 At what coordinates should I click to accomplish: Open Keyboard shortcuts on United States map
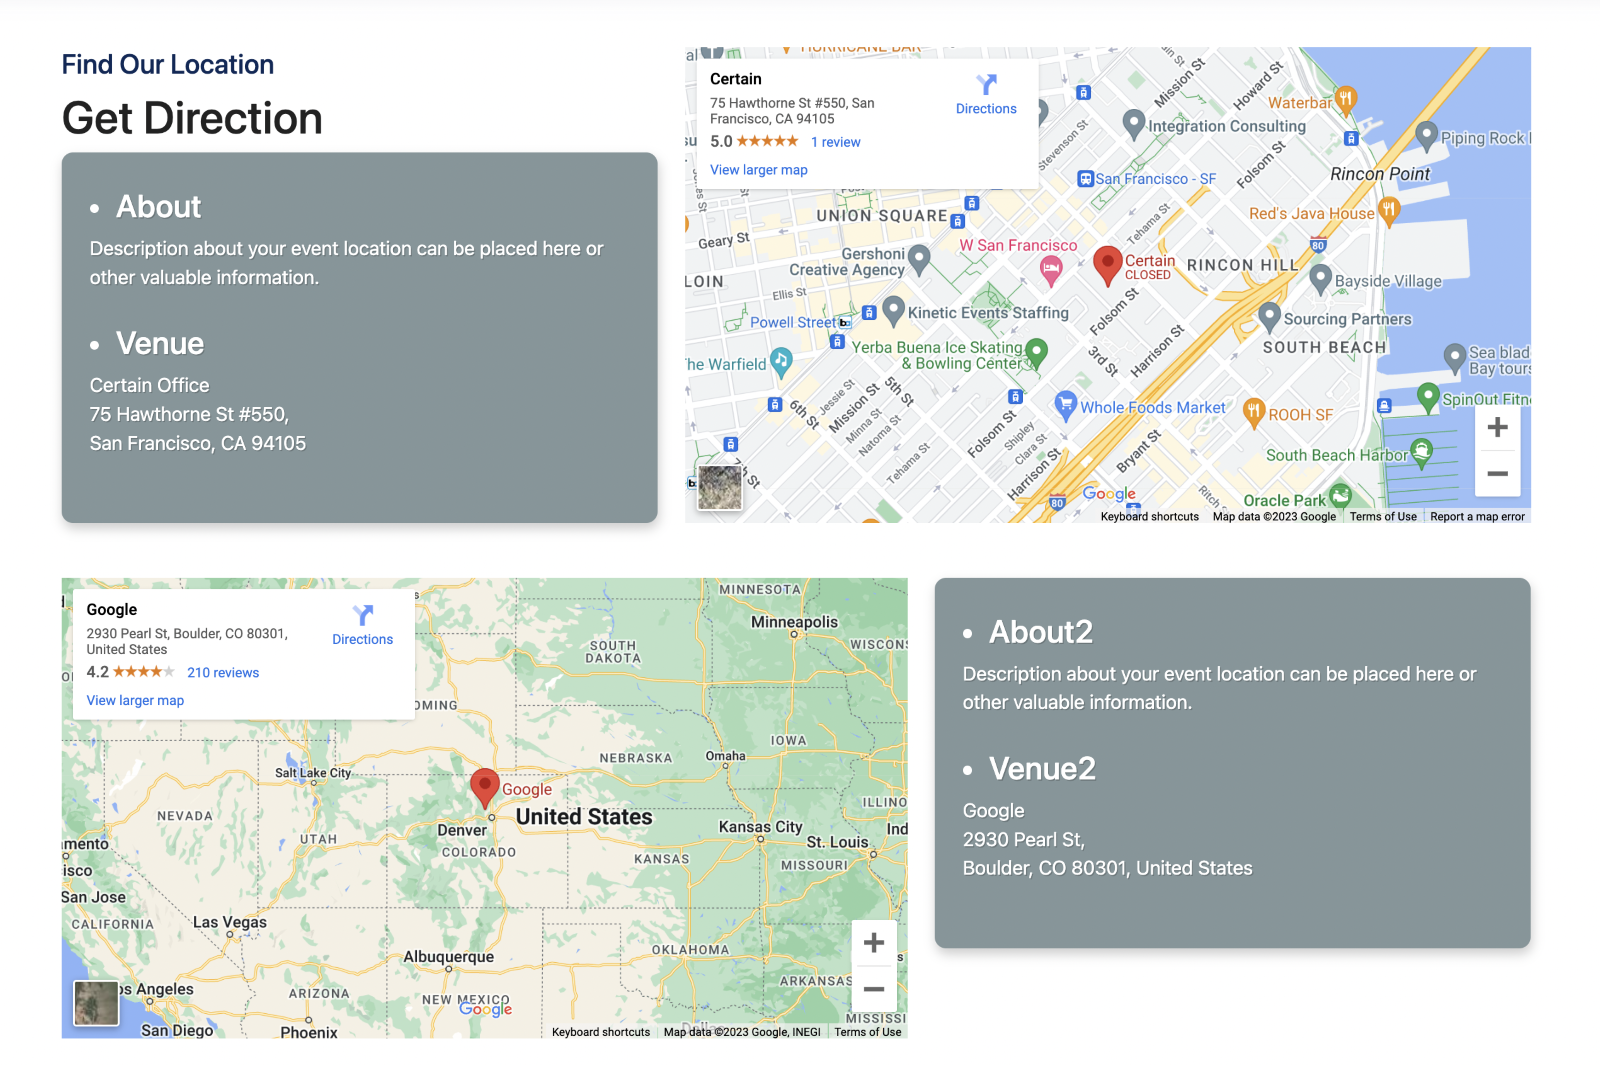(x=601, y=1032)
